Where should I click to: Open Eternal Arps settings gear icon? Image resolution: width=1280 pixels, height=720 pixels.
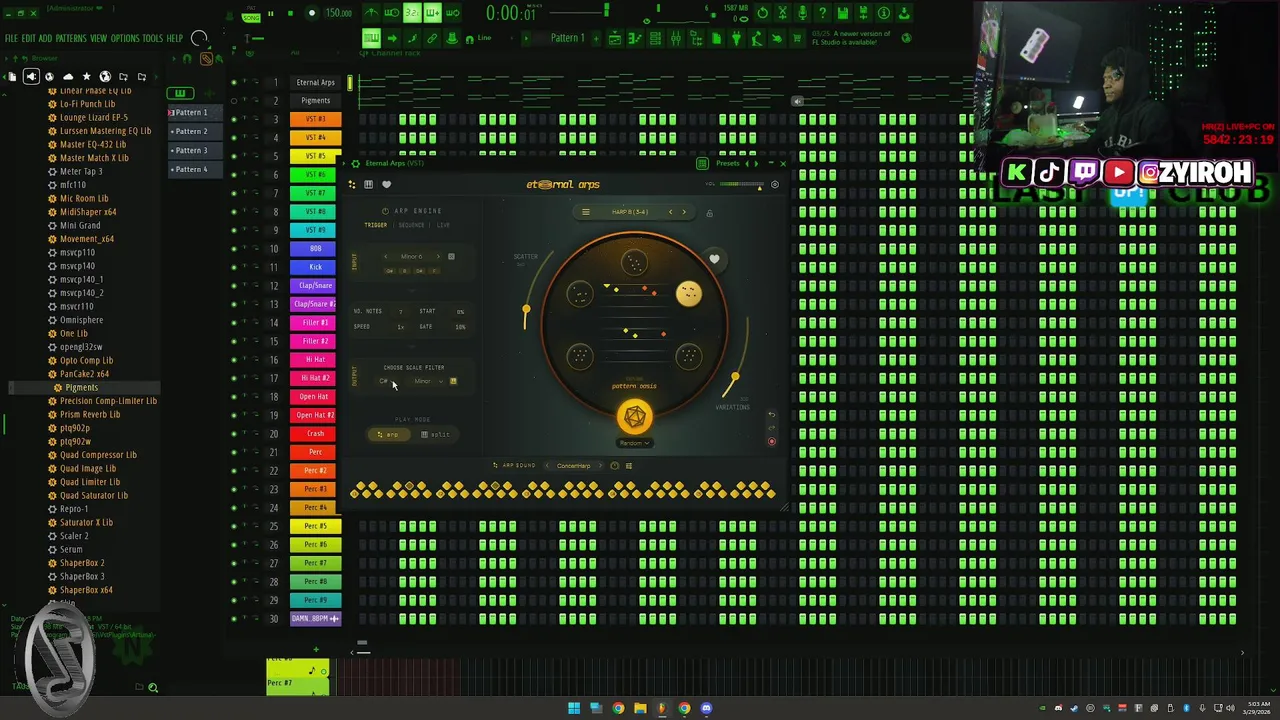click(x=774, y=184)
